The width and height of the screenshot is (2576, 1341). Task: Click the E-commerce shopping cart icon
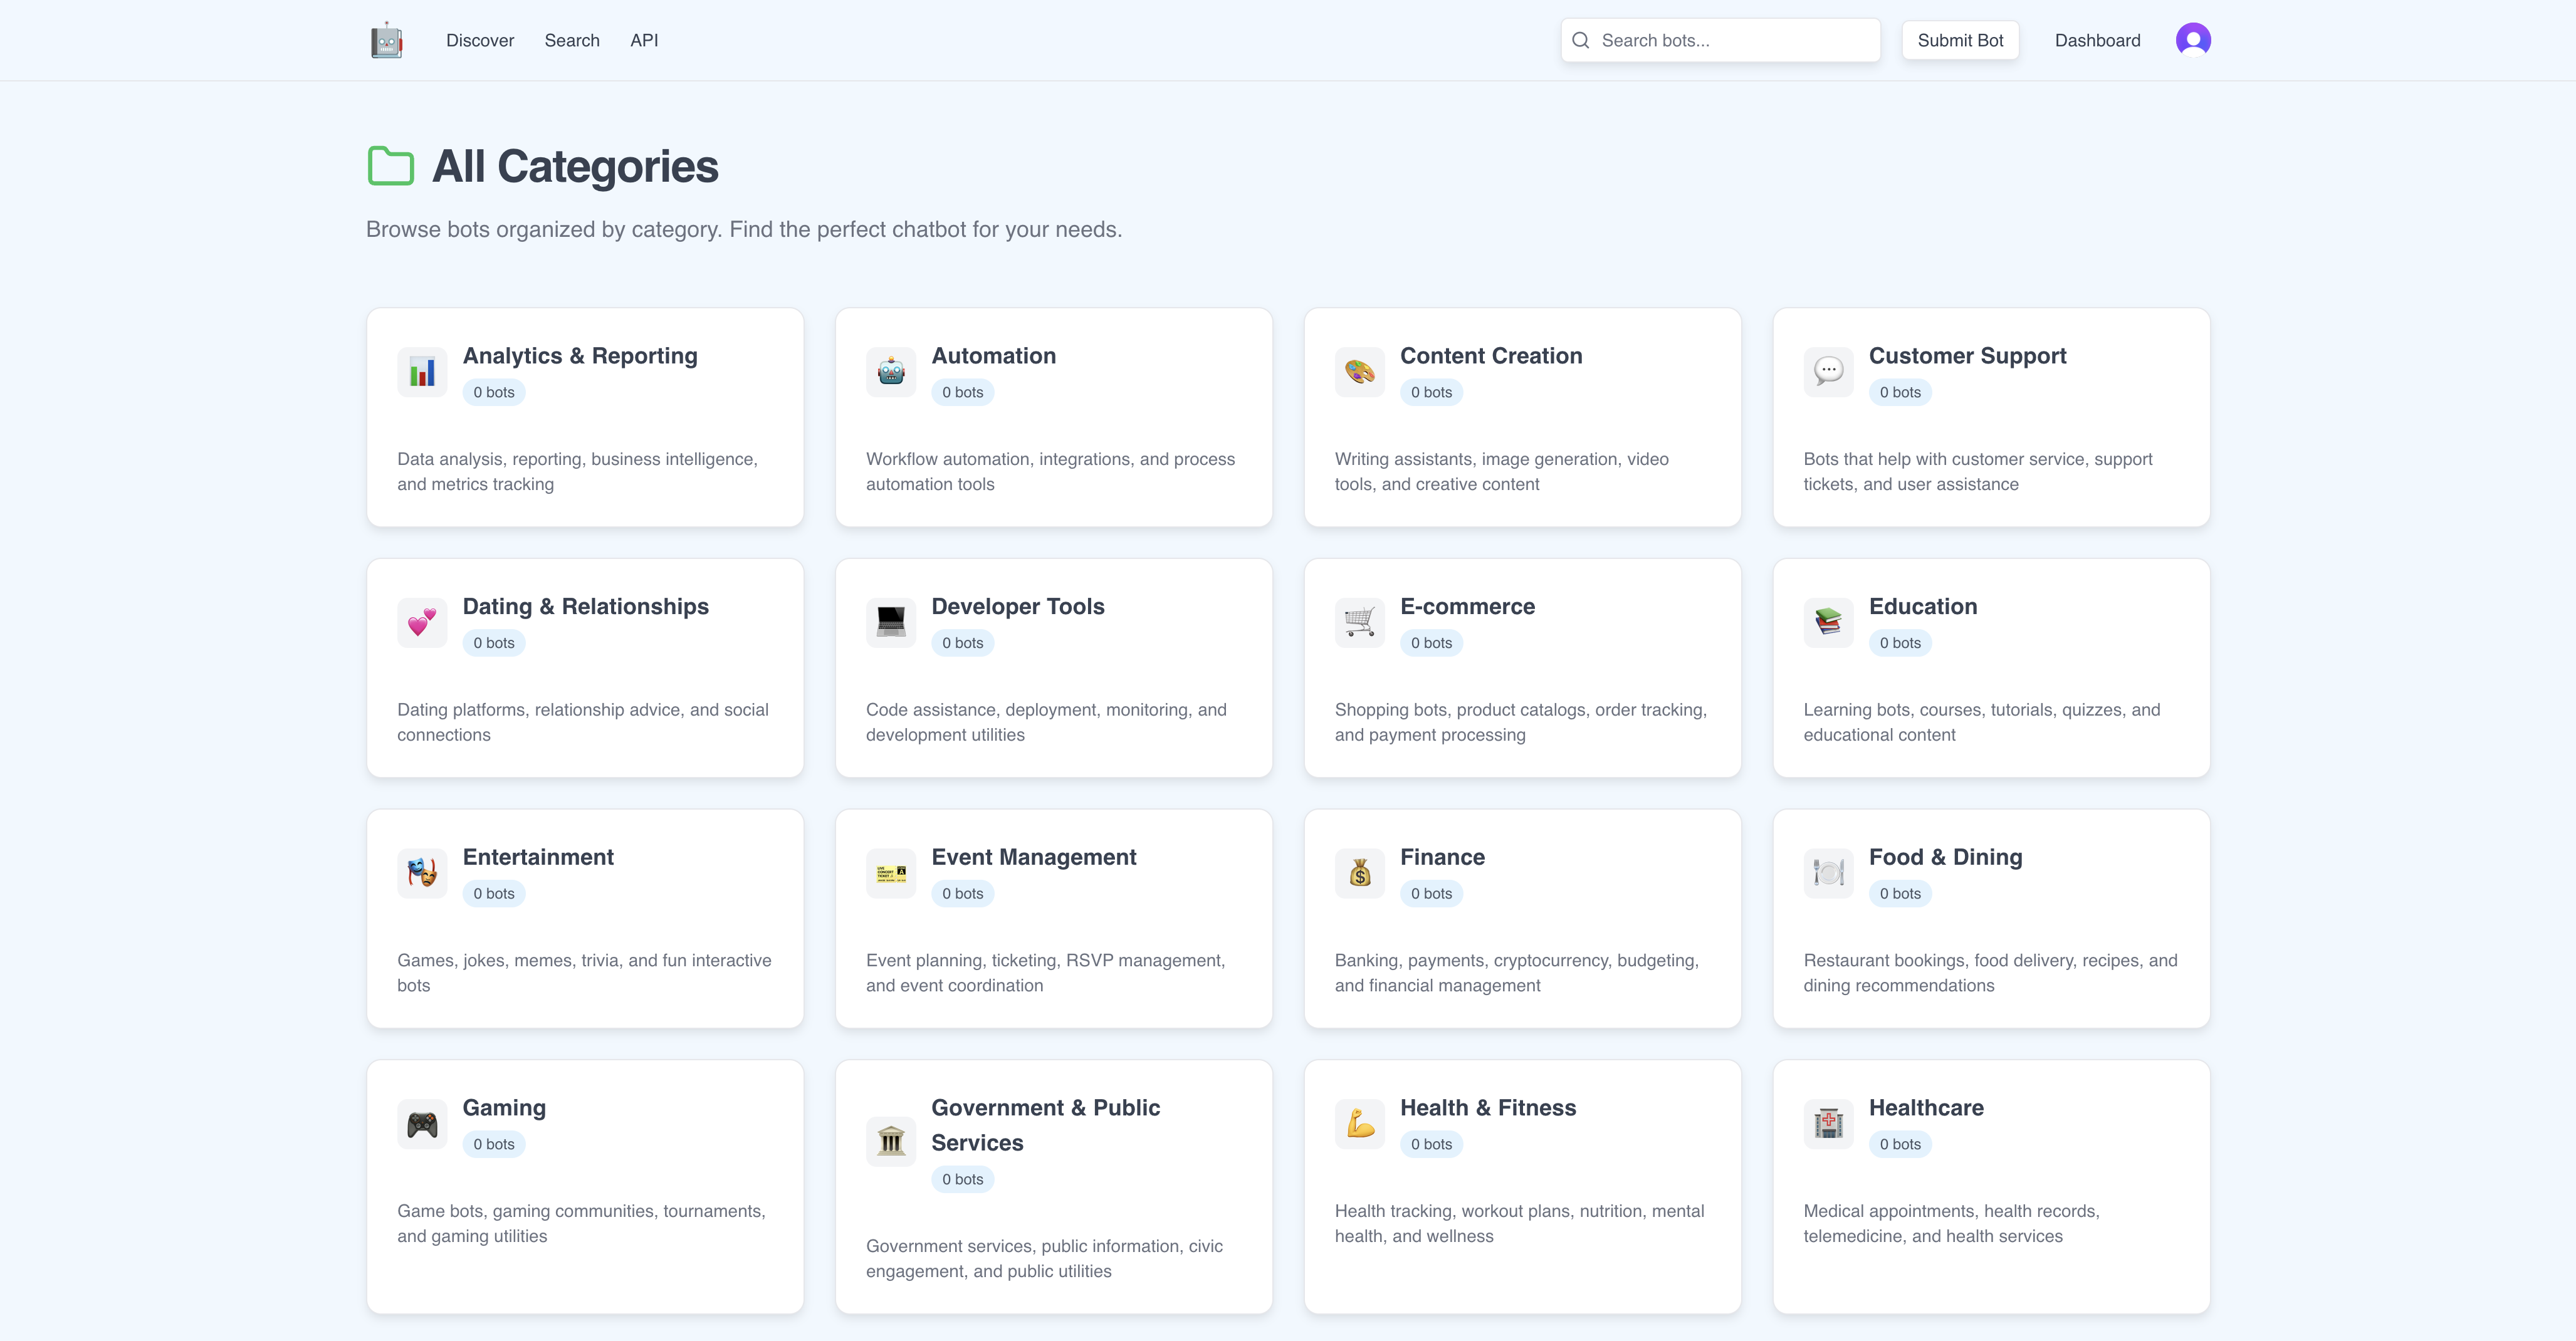point(1359,622)
